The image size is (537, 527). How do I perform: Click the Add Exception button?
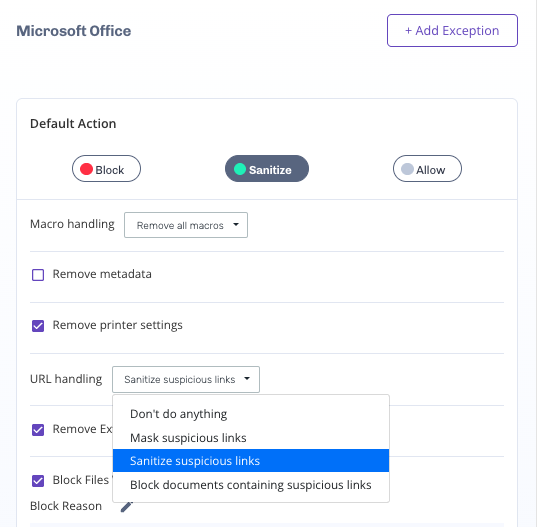[x=452, y=30]
